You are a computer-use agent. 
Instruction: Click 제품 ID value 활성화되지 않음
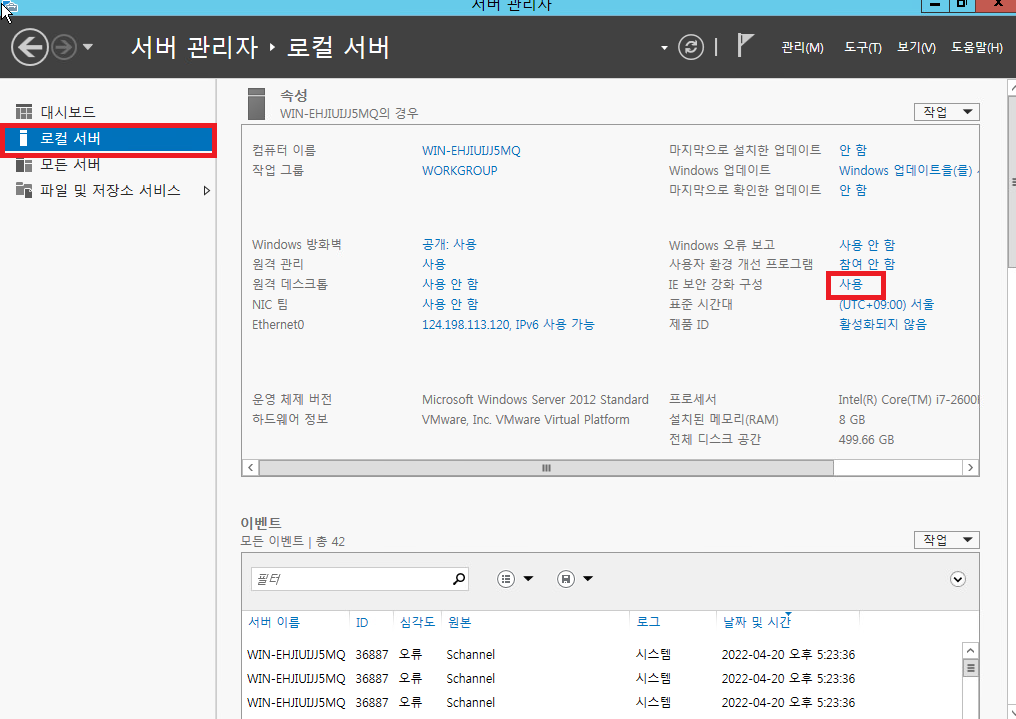[x=883, y=324]
